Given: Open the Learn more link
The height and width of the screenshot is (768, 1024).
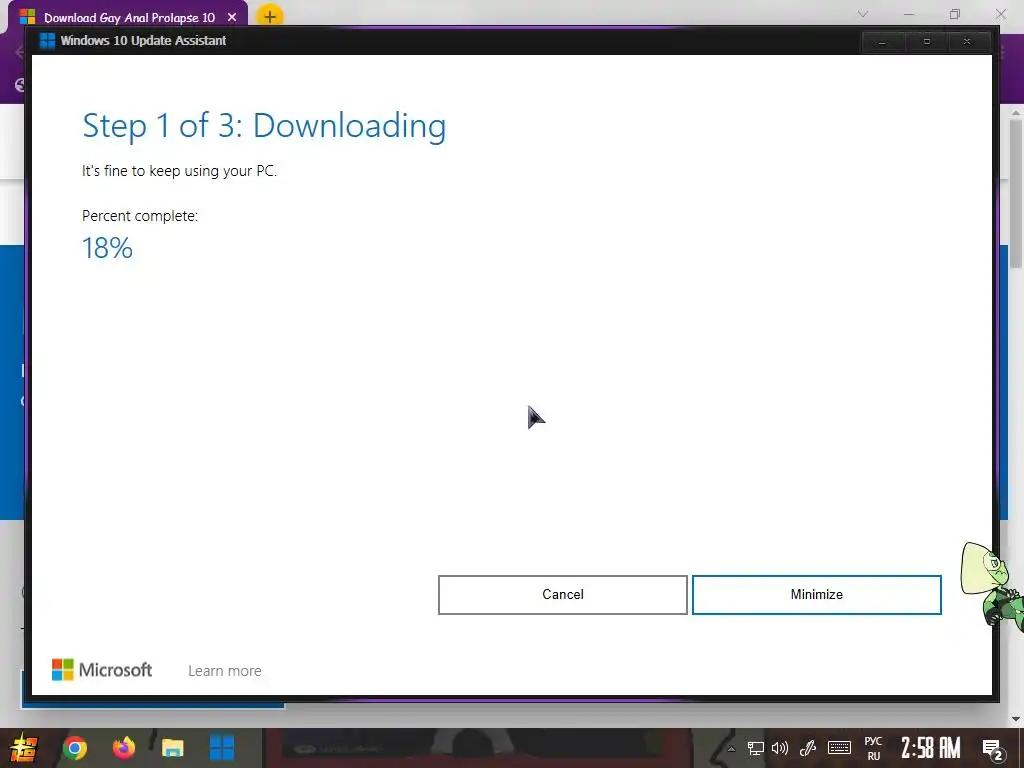Looking at the screenshot, I should pyautogui.click(x=225, y=671).
